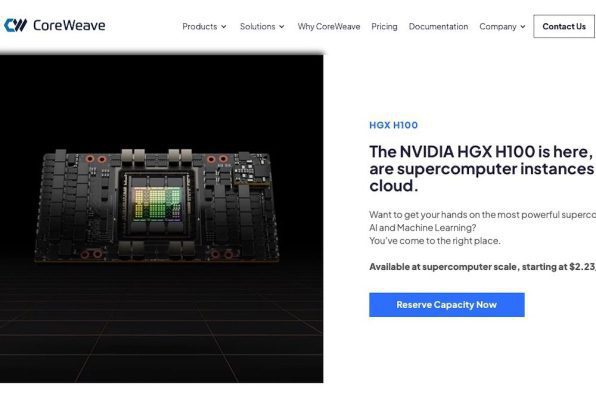Image resolution: width=596 pixels, height=420 pixels.
Task: Open the Documentation link
Action: (x=438, y=27)
